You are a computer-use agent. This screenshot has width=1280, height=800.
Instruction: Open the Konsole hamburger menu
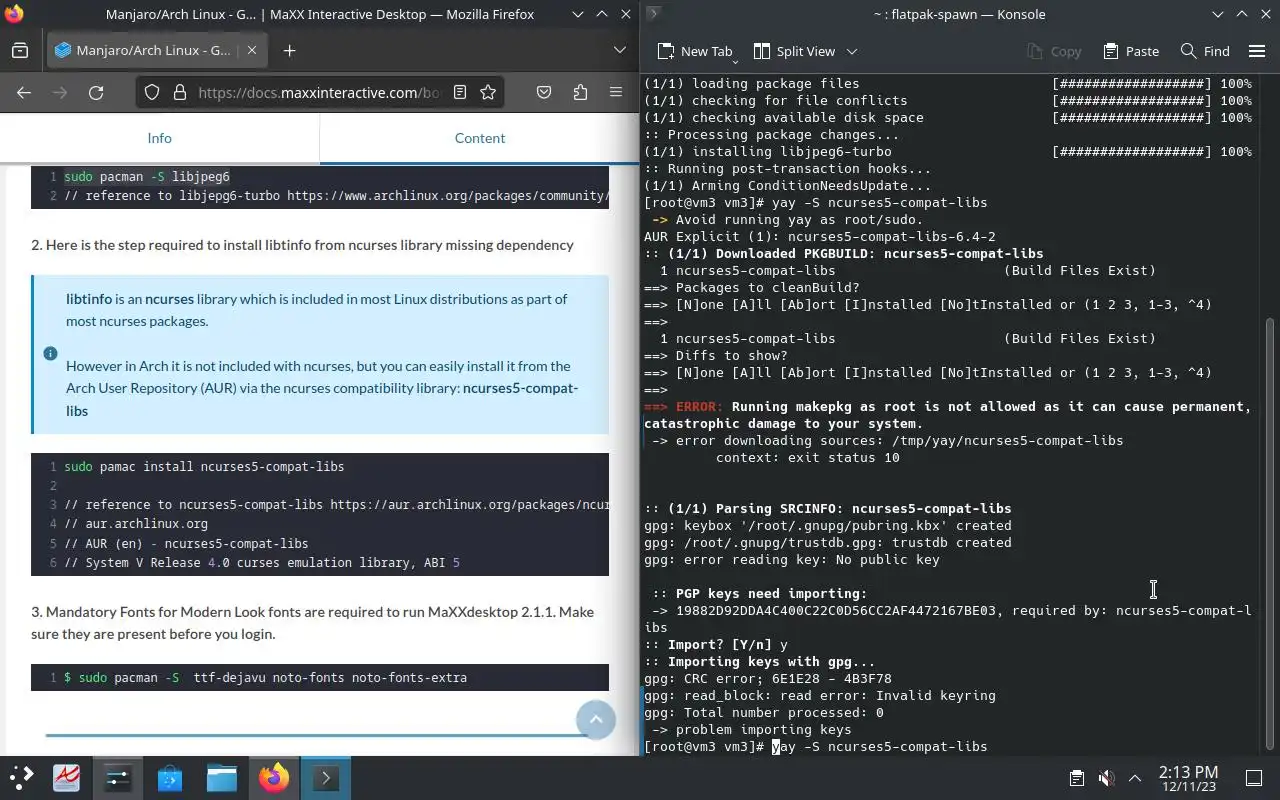pyautogui.click(x=1258, y=51)
